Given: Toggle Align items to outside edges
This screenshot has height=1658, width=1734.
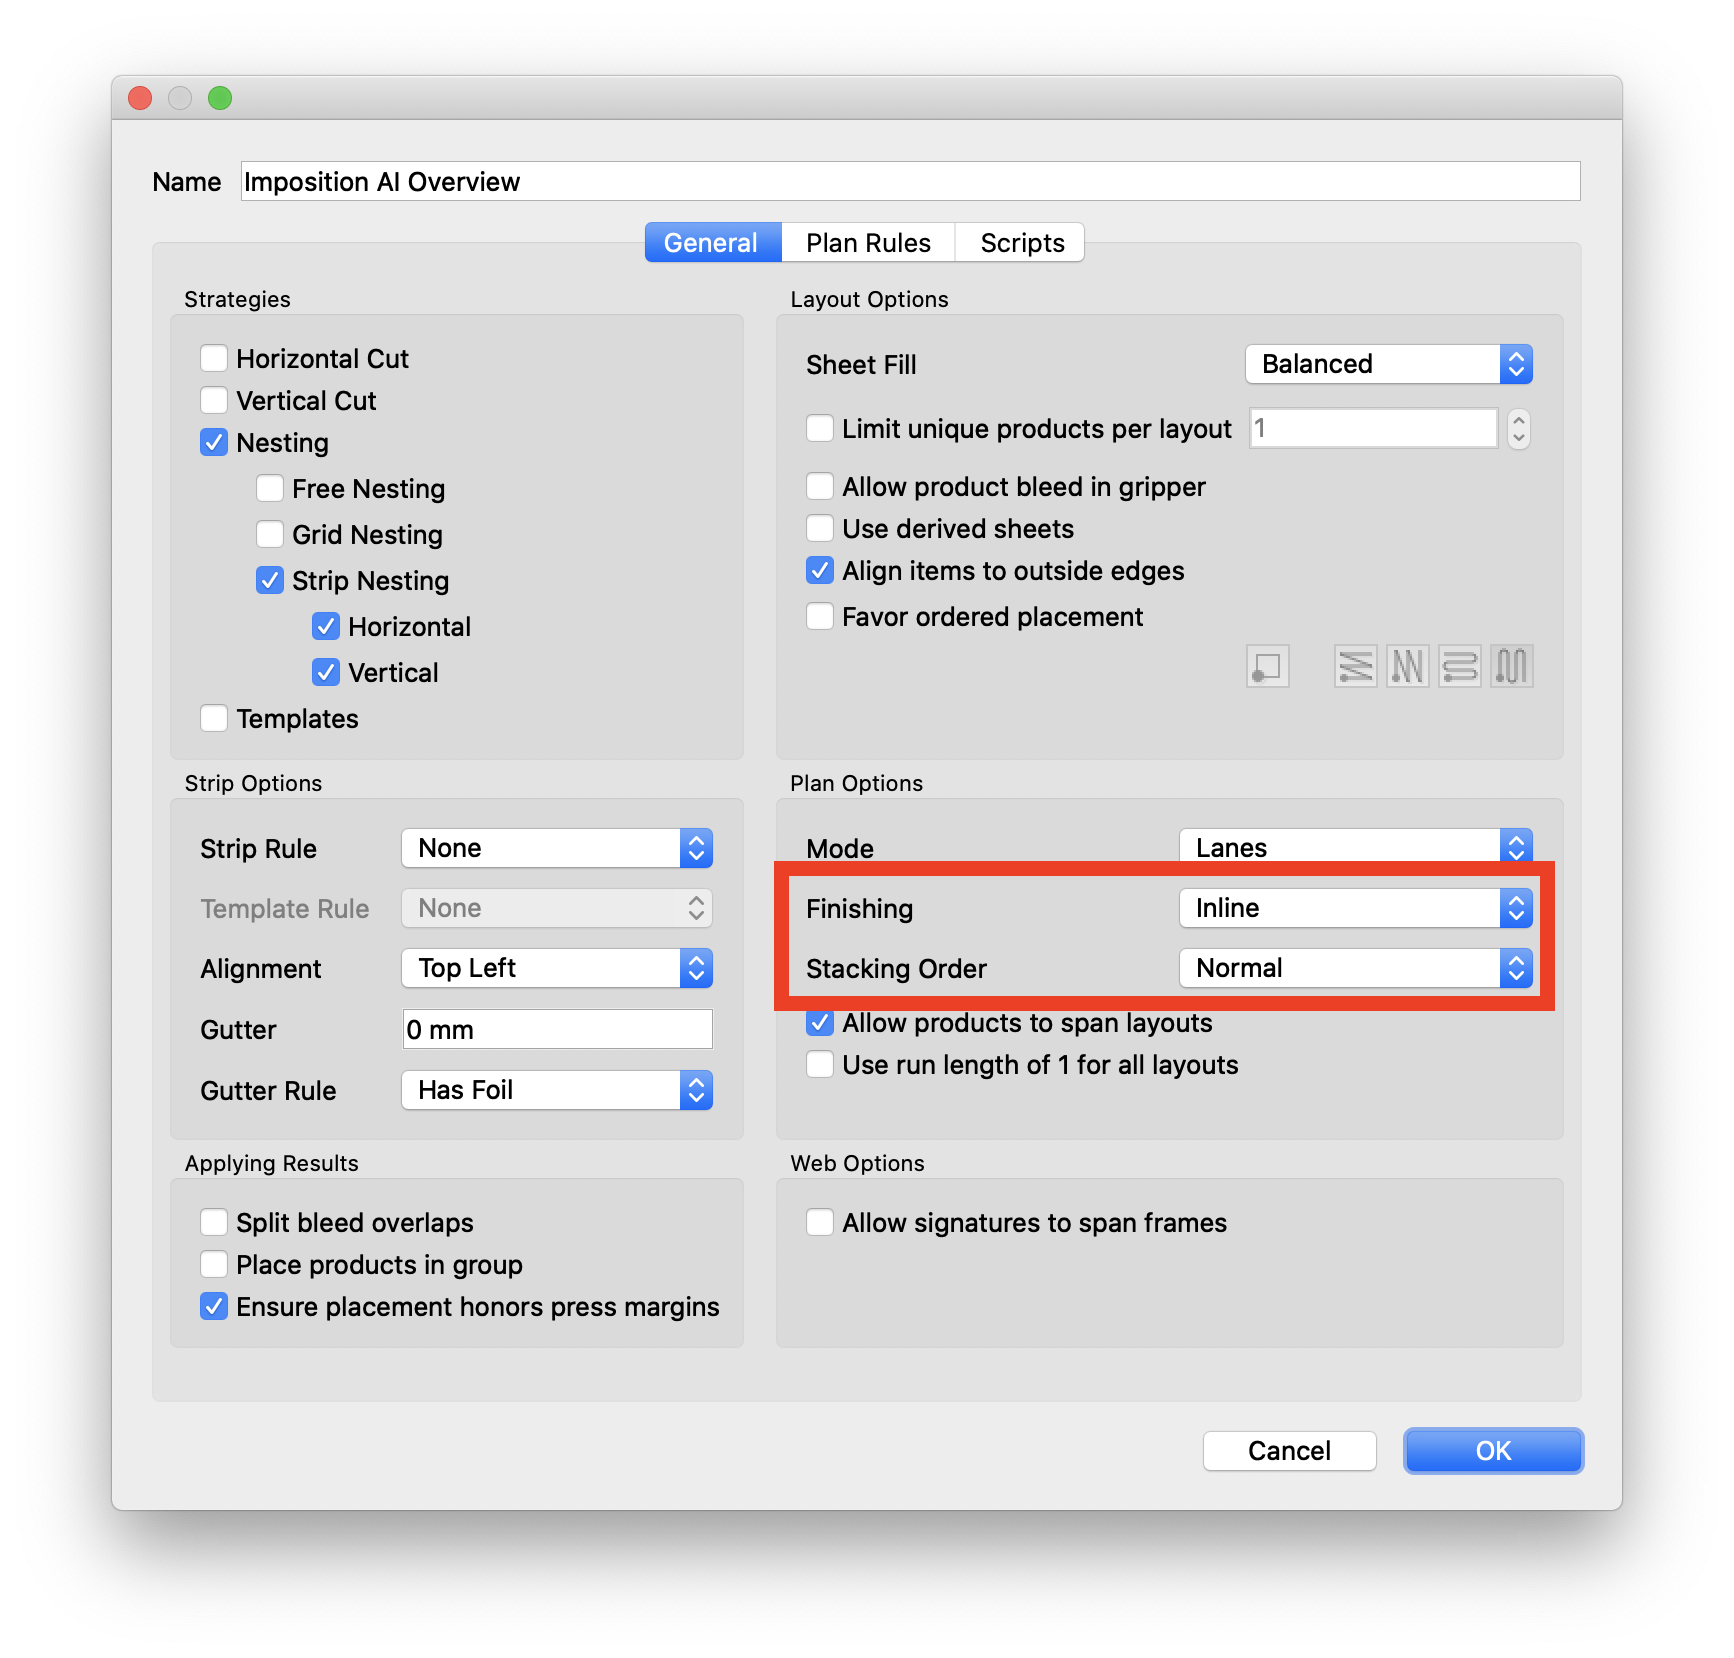Looking at the screenshot, I should point(819,570).
